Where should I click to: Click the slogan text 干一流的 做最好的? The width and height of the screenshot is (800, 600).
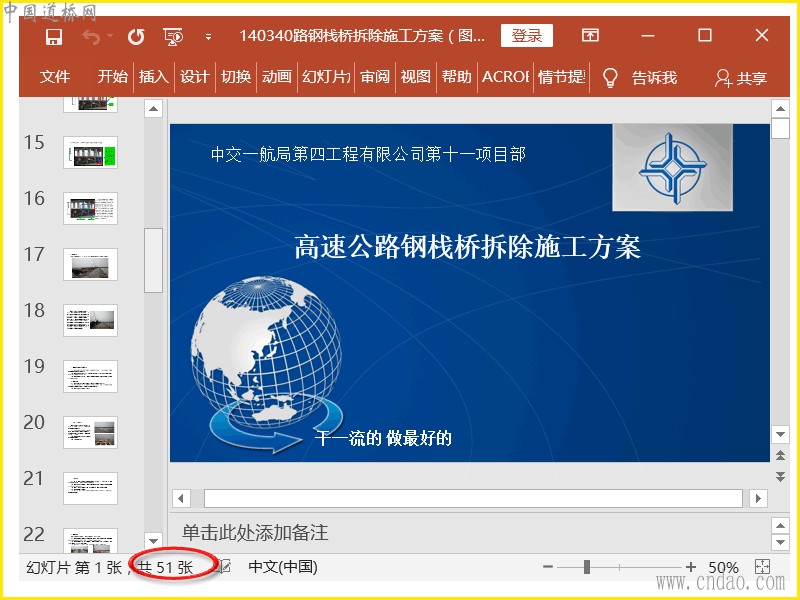coord(383,438)
